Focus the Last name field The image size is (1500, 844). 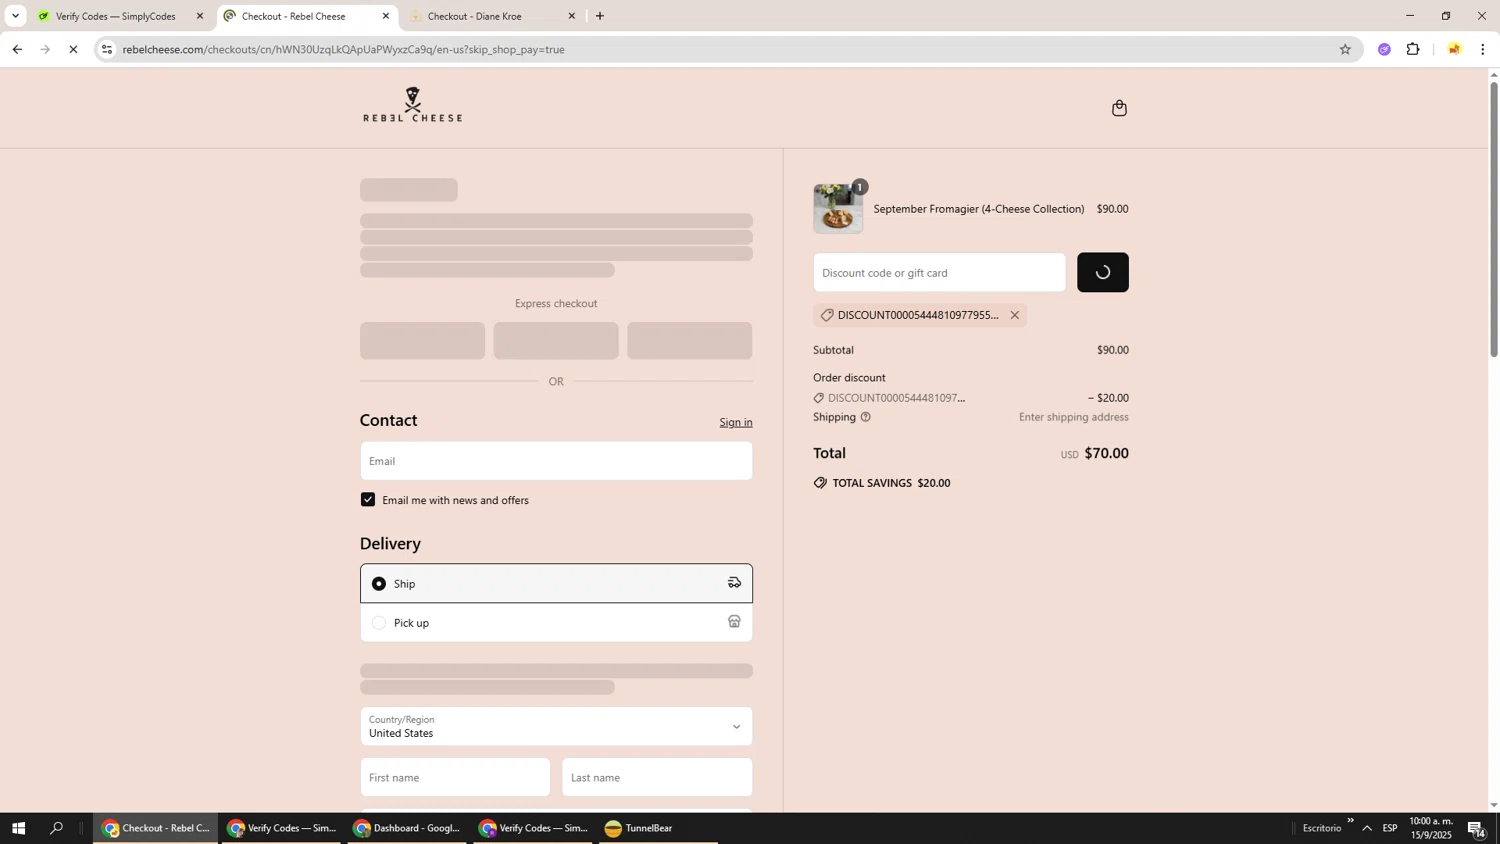pos(657,777)
